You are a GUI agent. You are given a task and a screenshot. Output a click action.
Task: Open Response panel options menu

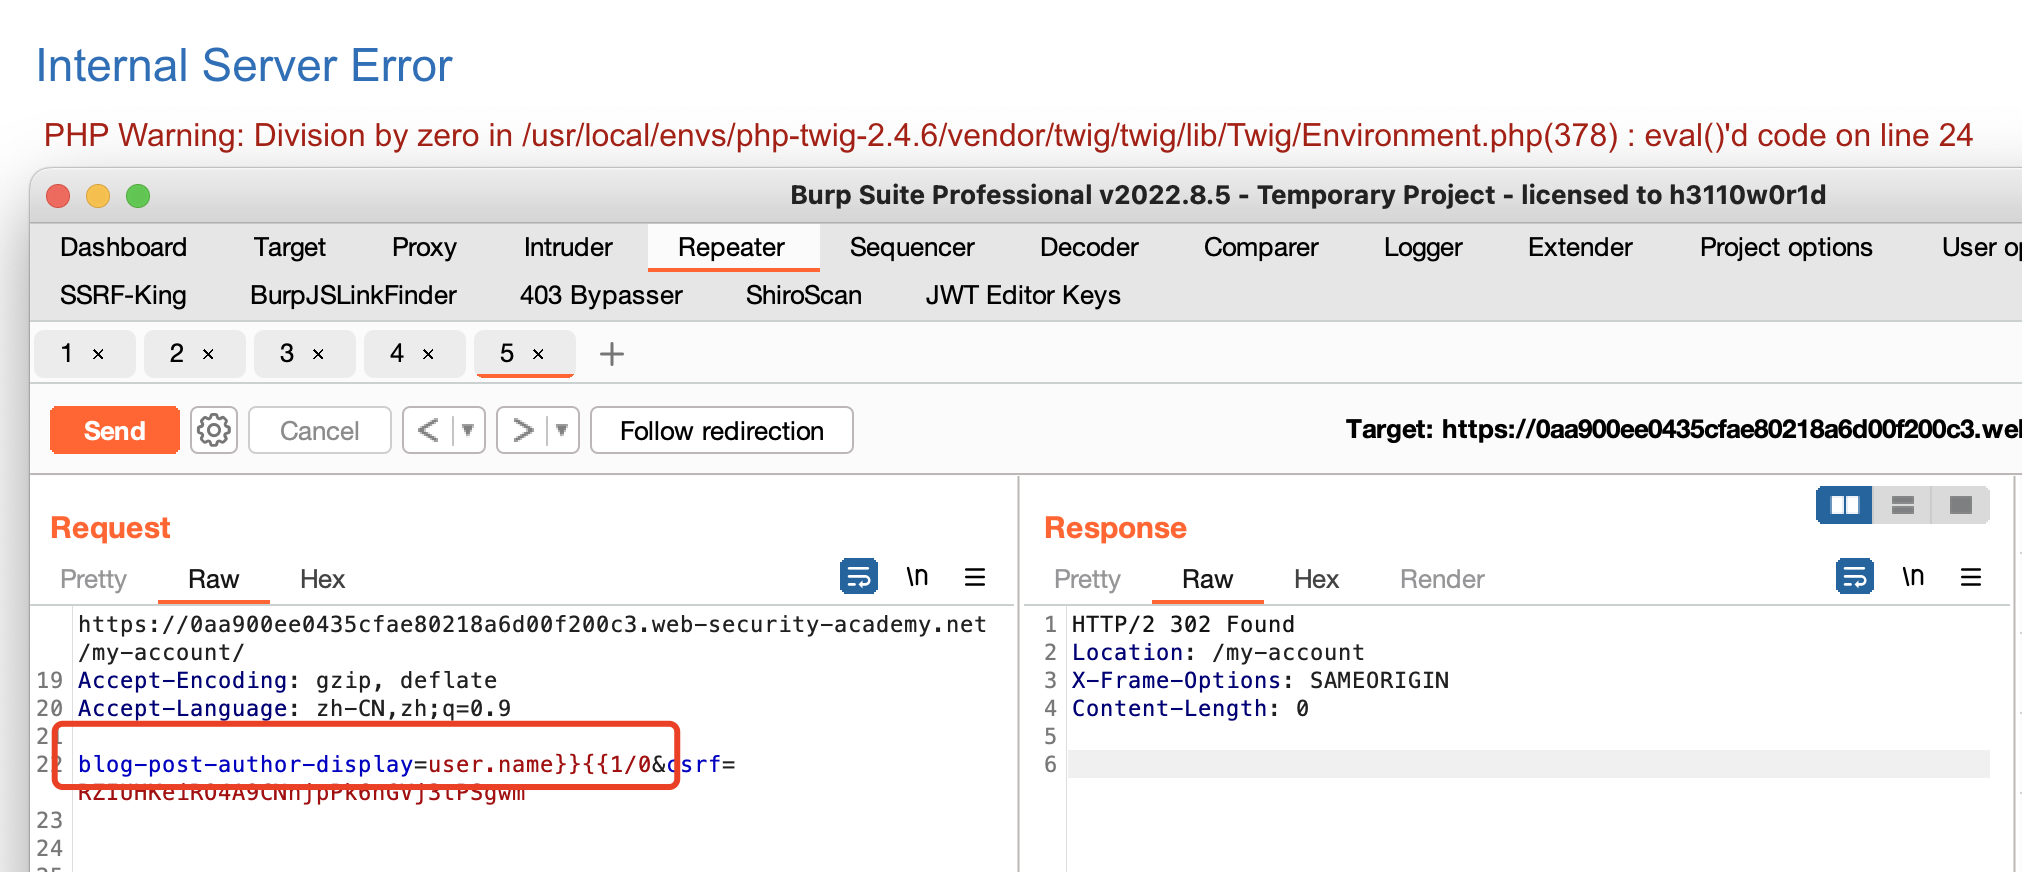click(1971, 577)
